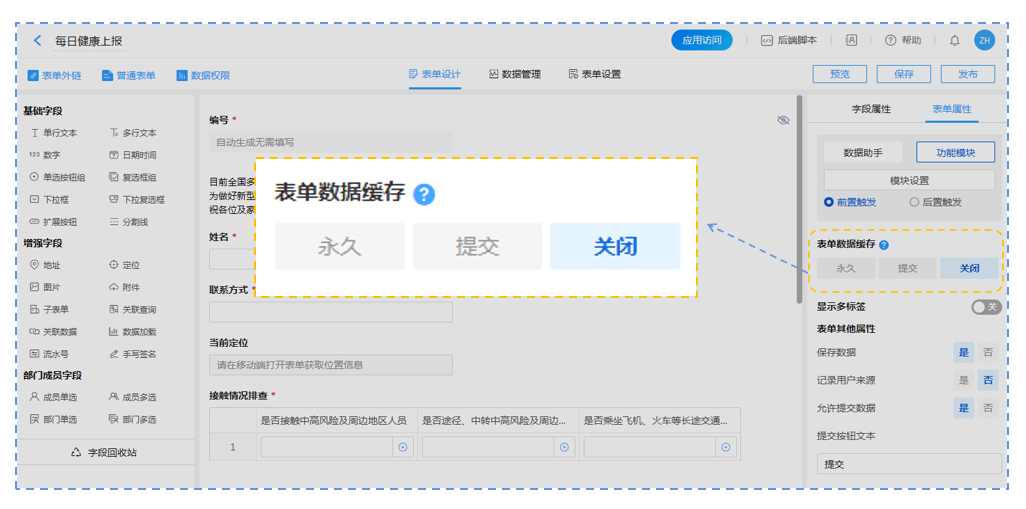Open the 字段回收站 recycle bin
The image size is (1026, 509).
click(104, 453)
